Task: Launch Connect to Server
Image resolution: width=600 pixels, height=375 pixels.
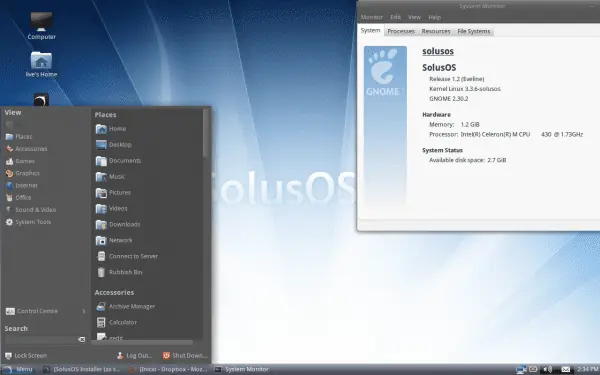Action: (x=127, y=256)
